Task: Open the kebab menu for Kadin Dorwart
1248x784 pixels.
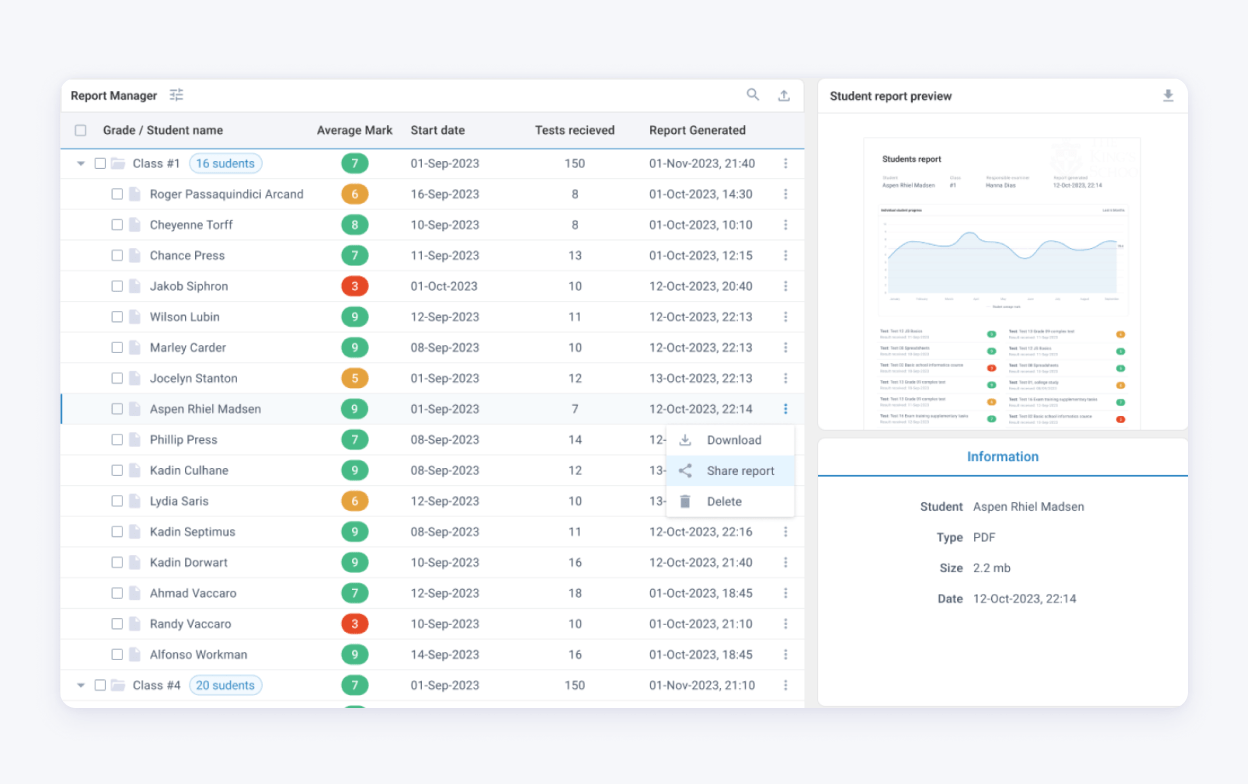Action: click(x=786, y=562)
